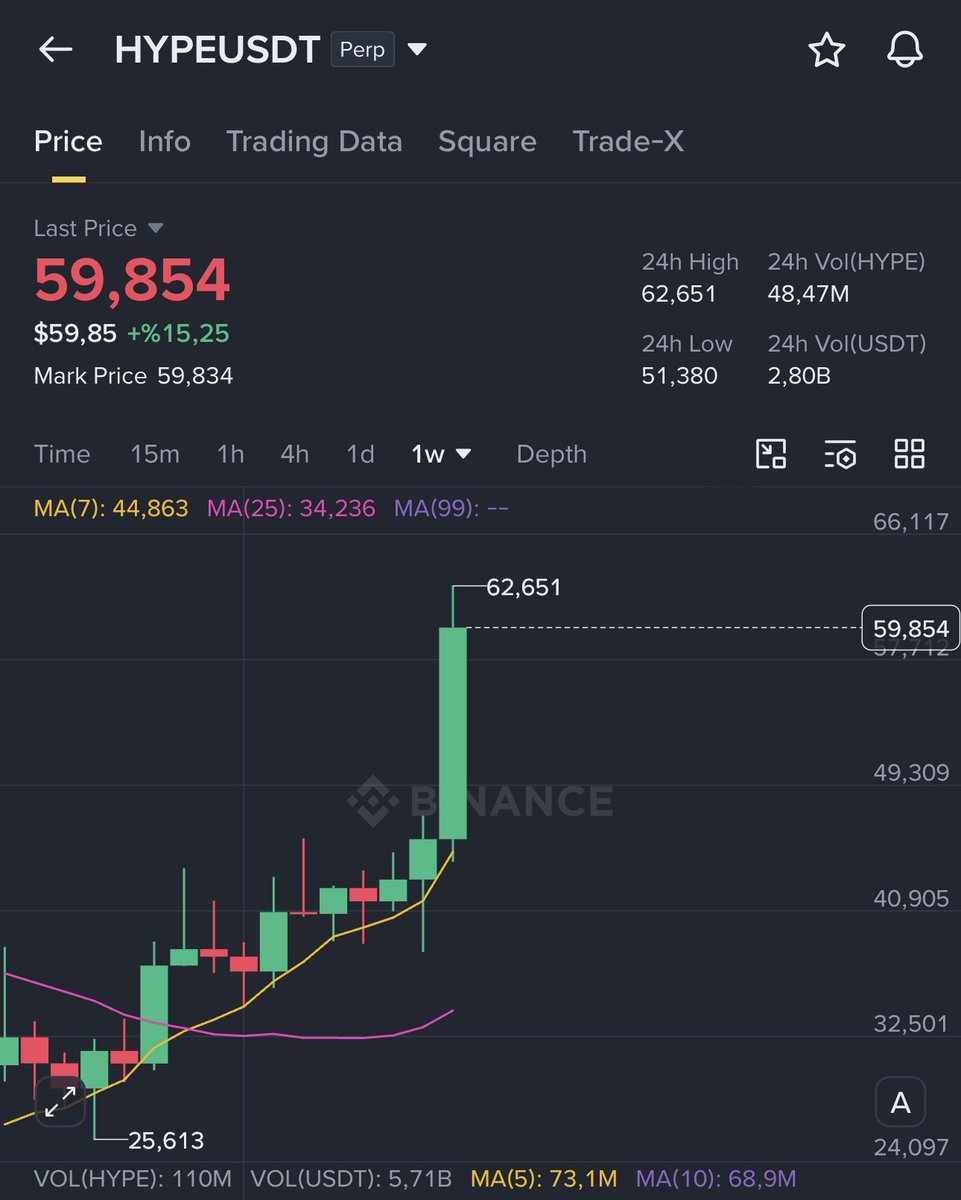Show the Depth chart

point(551,454)
